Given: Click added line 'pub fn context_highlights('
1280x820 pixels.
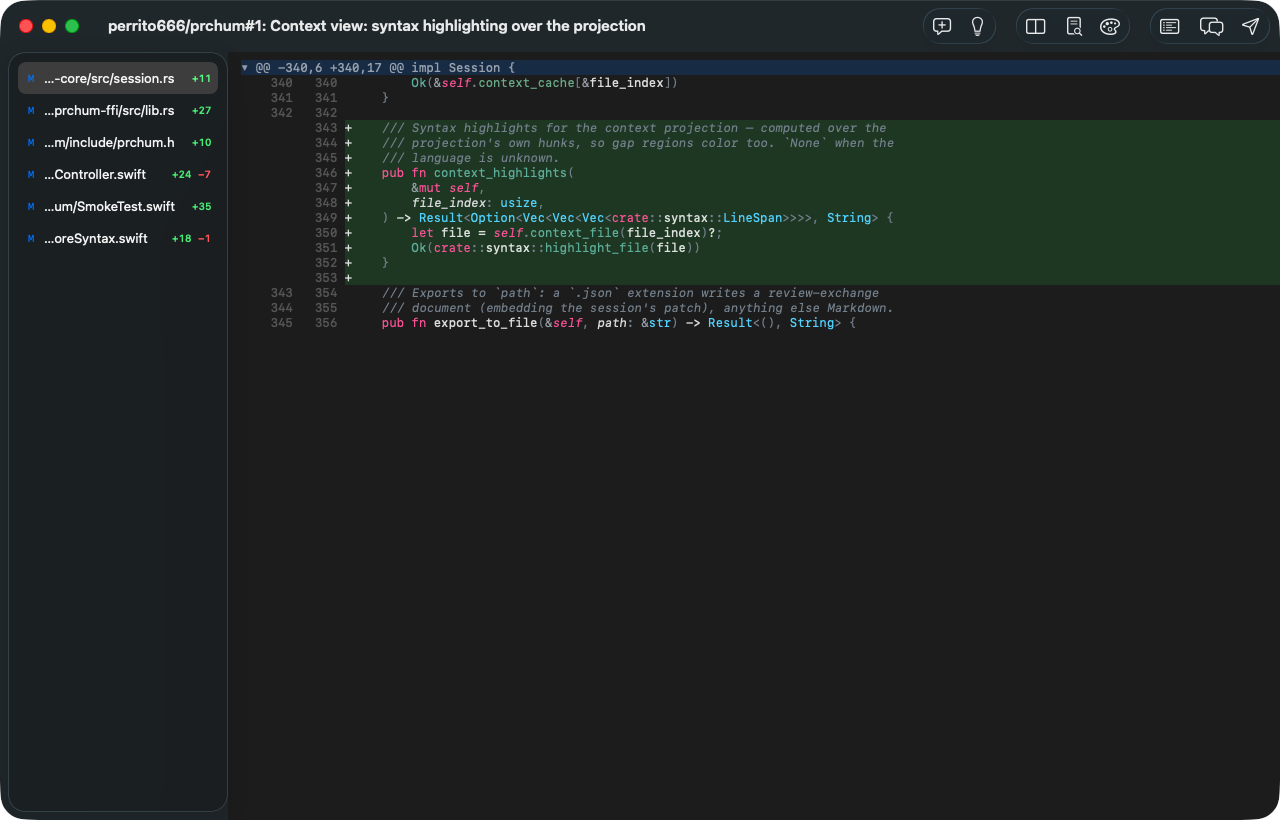Looking at the screenshot, I should tap(478, 173).
